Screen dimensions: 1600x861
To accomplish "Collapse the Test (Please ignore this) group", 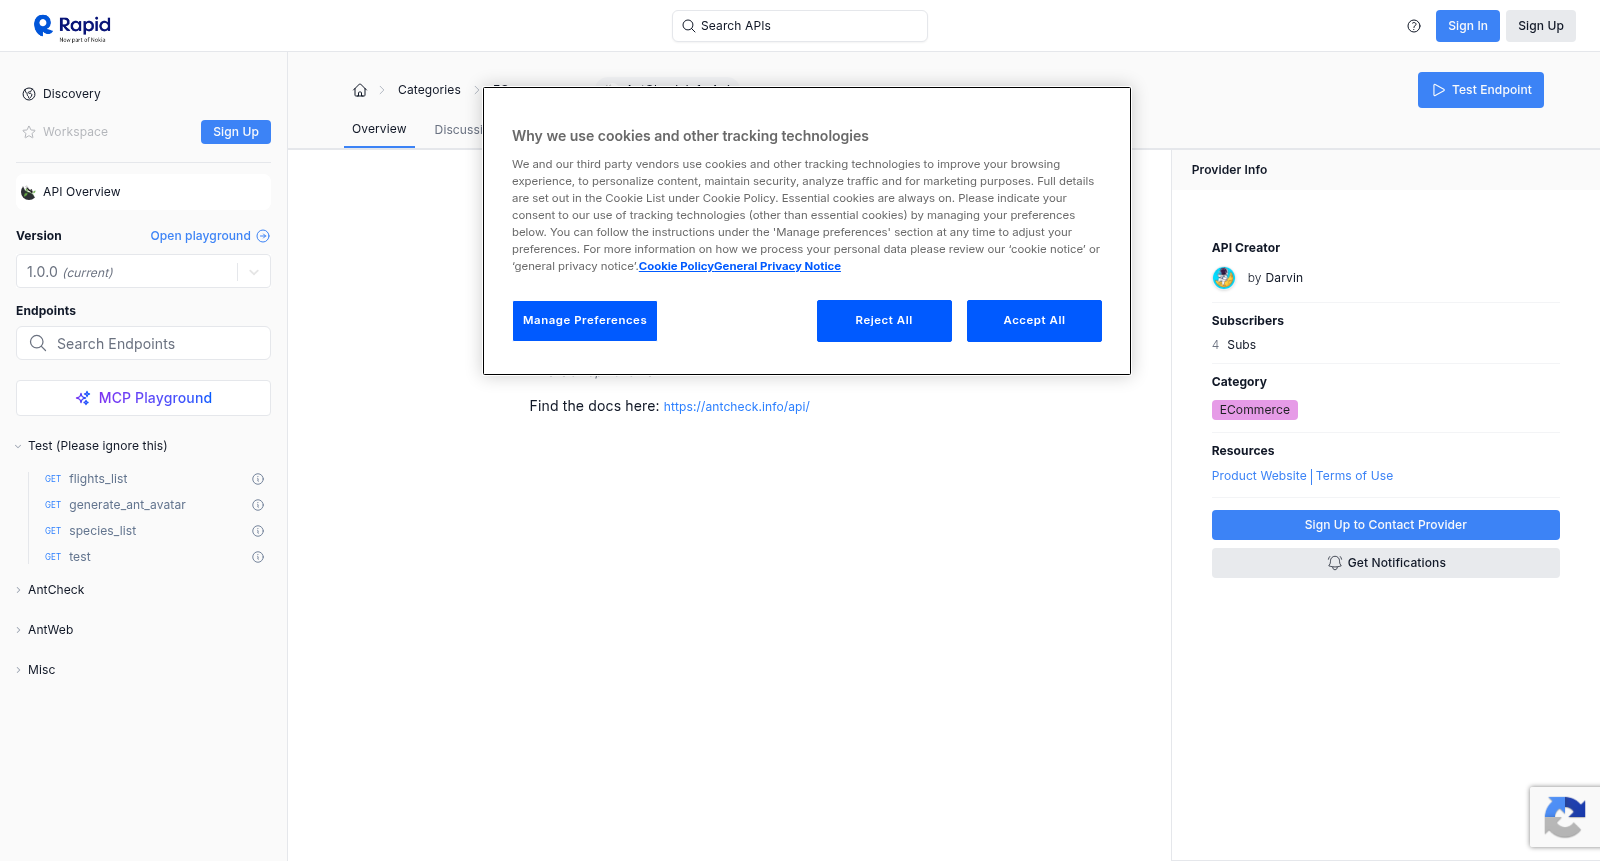I will pyautogui.click(x=97, y=446).
